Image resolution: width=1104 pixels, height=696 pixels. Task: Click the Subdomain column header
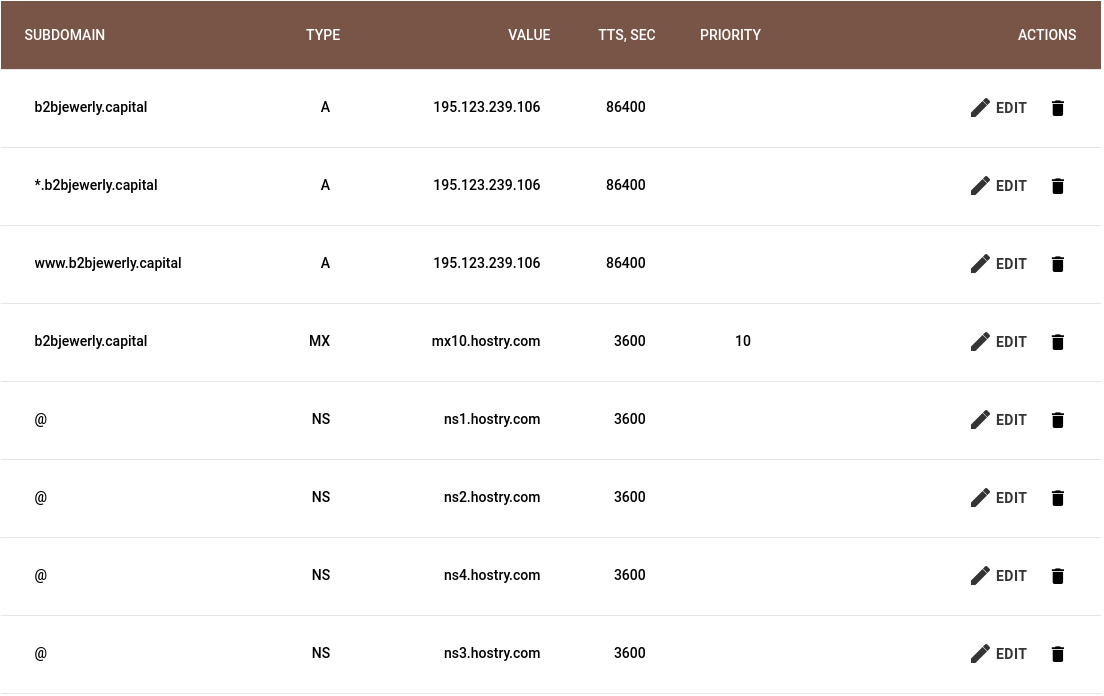[65, 35]
